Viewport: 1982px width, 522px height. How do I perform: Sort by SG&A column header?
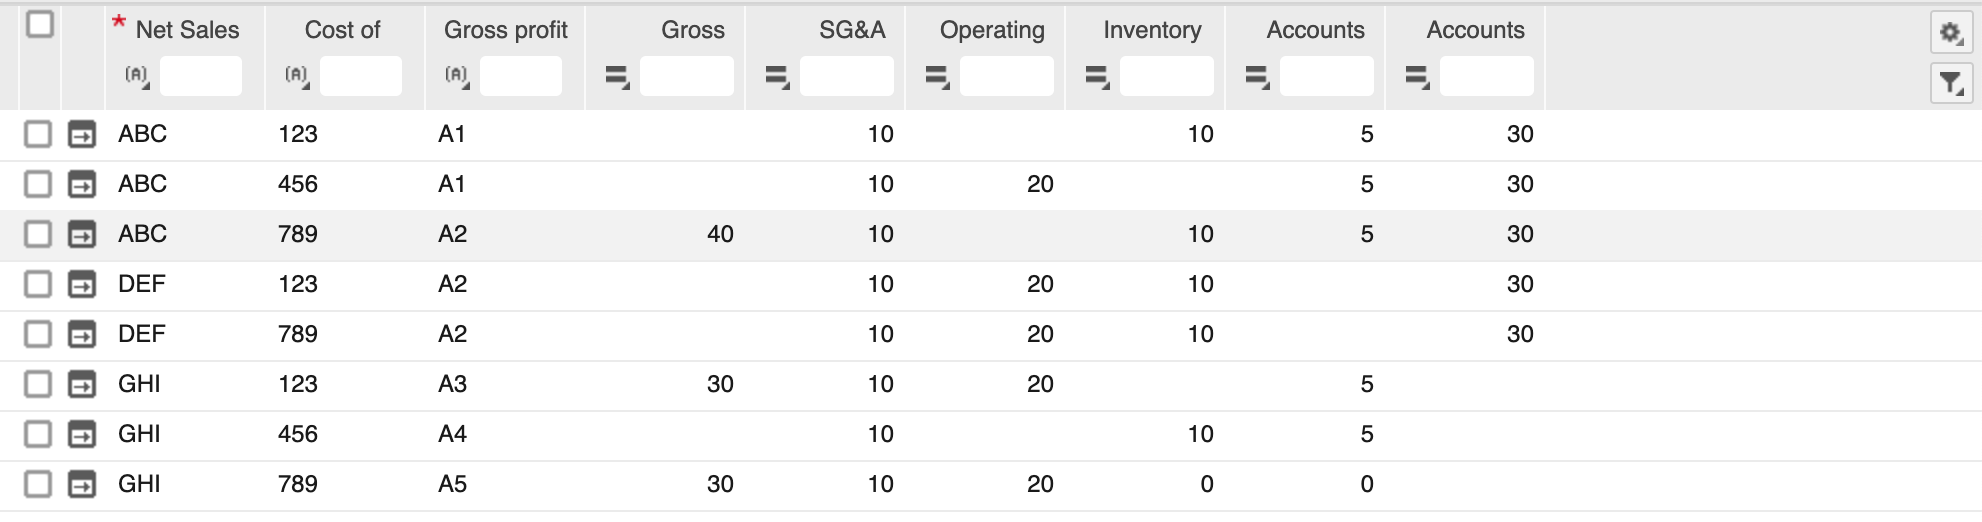[x=852, y=30]
